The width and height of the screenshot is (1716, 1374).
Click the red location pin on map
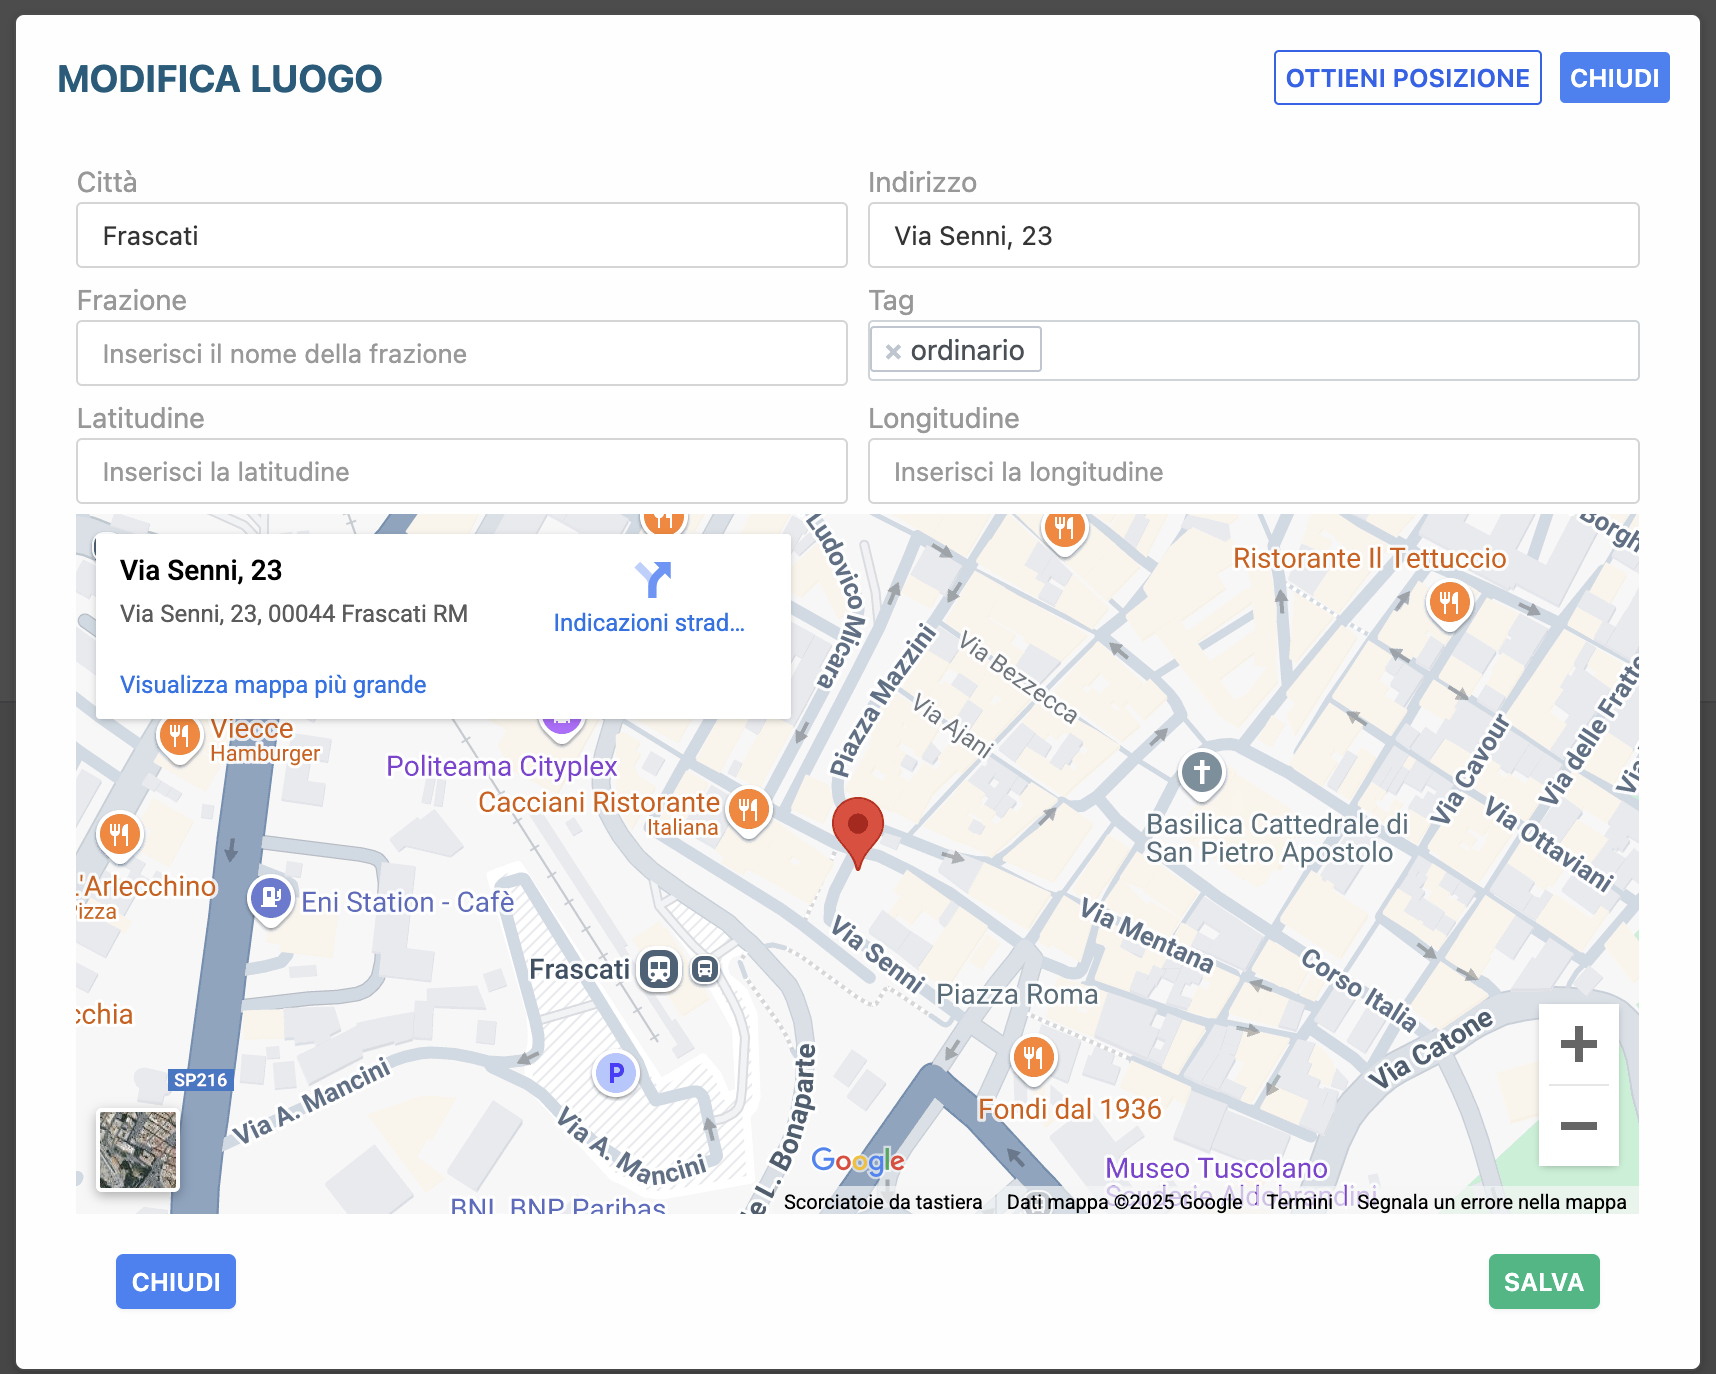coord(857,830)
